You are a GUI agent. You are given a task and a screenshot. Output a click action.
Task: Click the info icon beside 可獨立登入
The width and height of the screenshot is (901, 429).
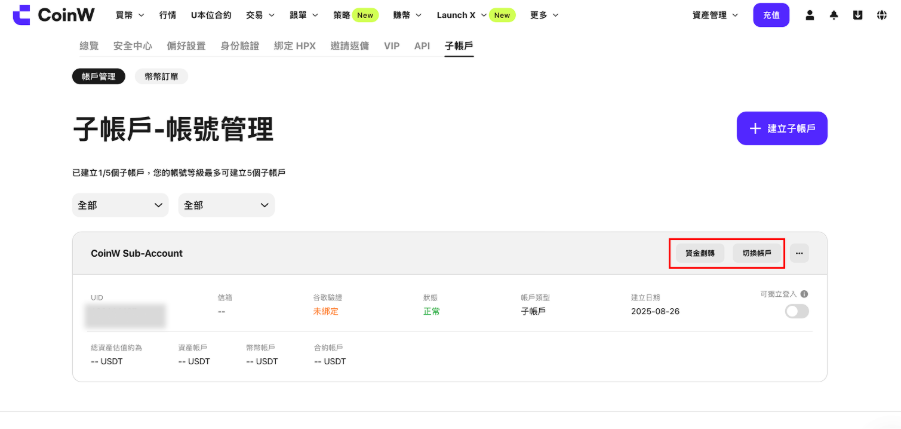(x=804, y=294)
